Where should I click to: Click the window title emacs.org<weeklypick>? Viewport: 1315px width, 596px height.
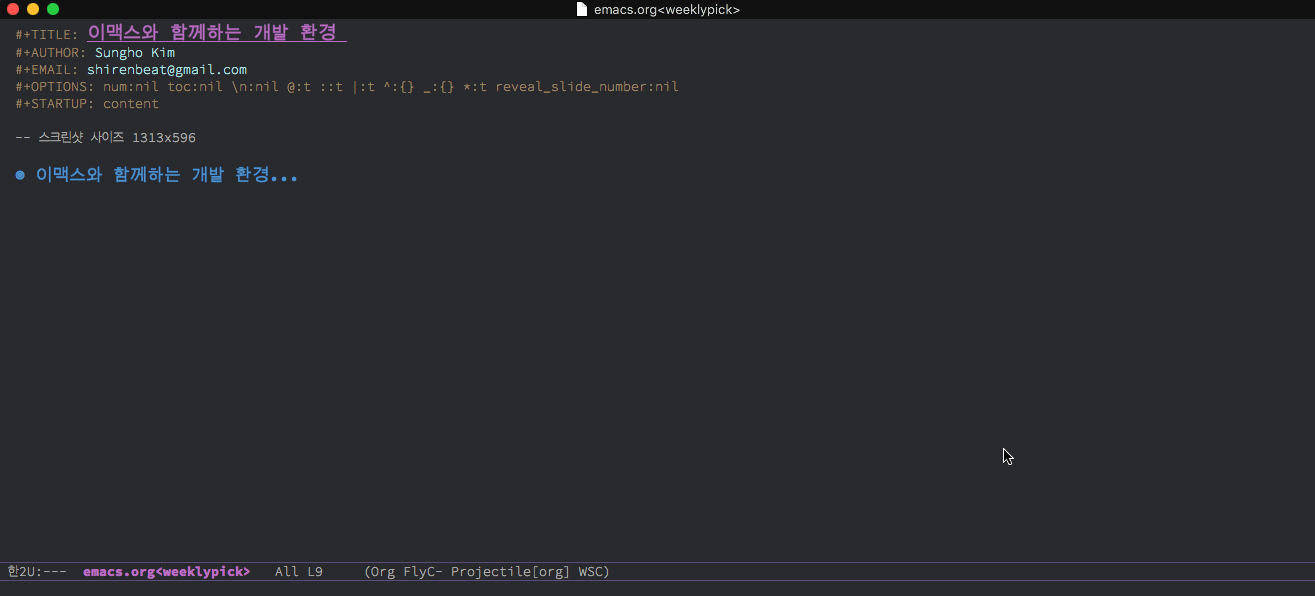click(x=667, y=9)
